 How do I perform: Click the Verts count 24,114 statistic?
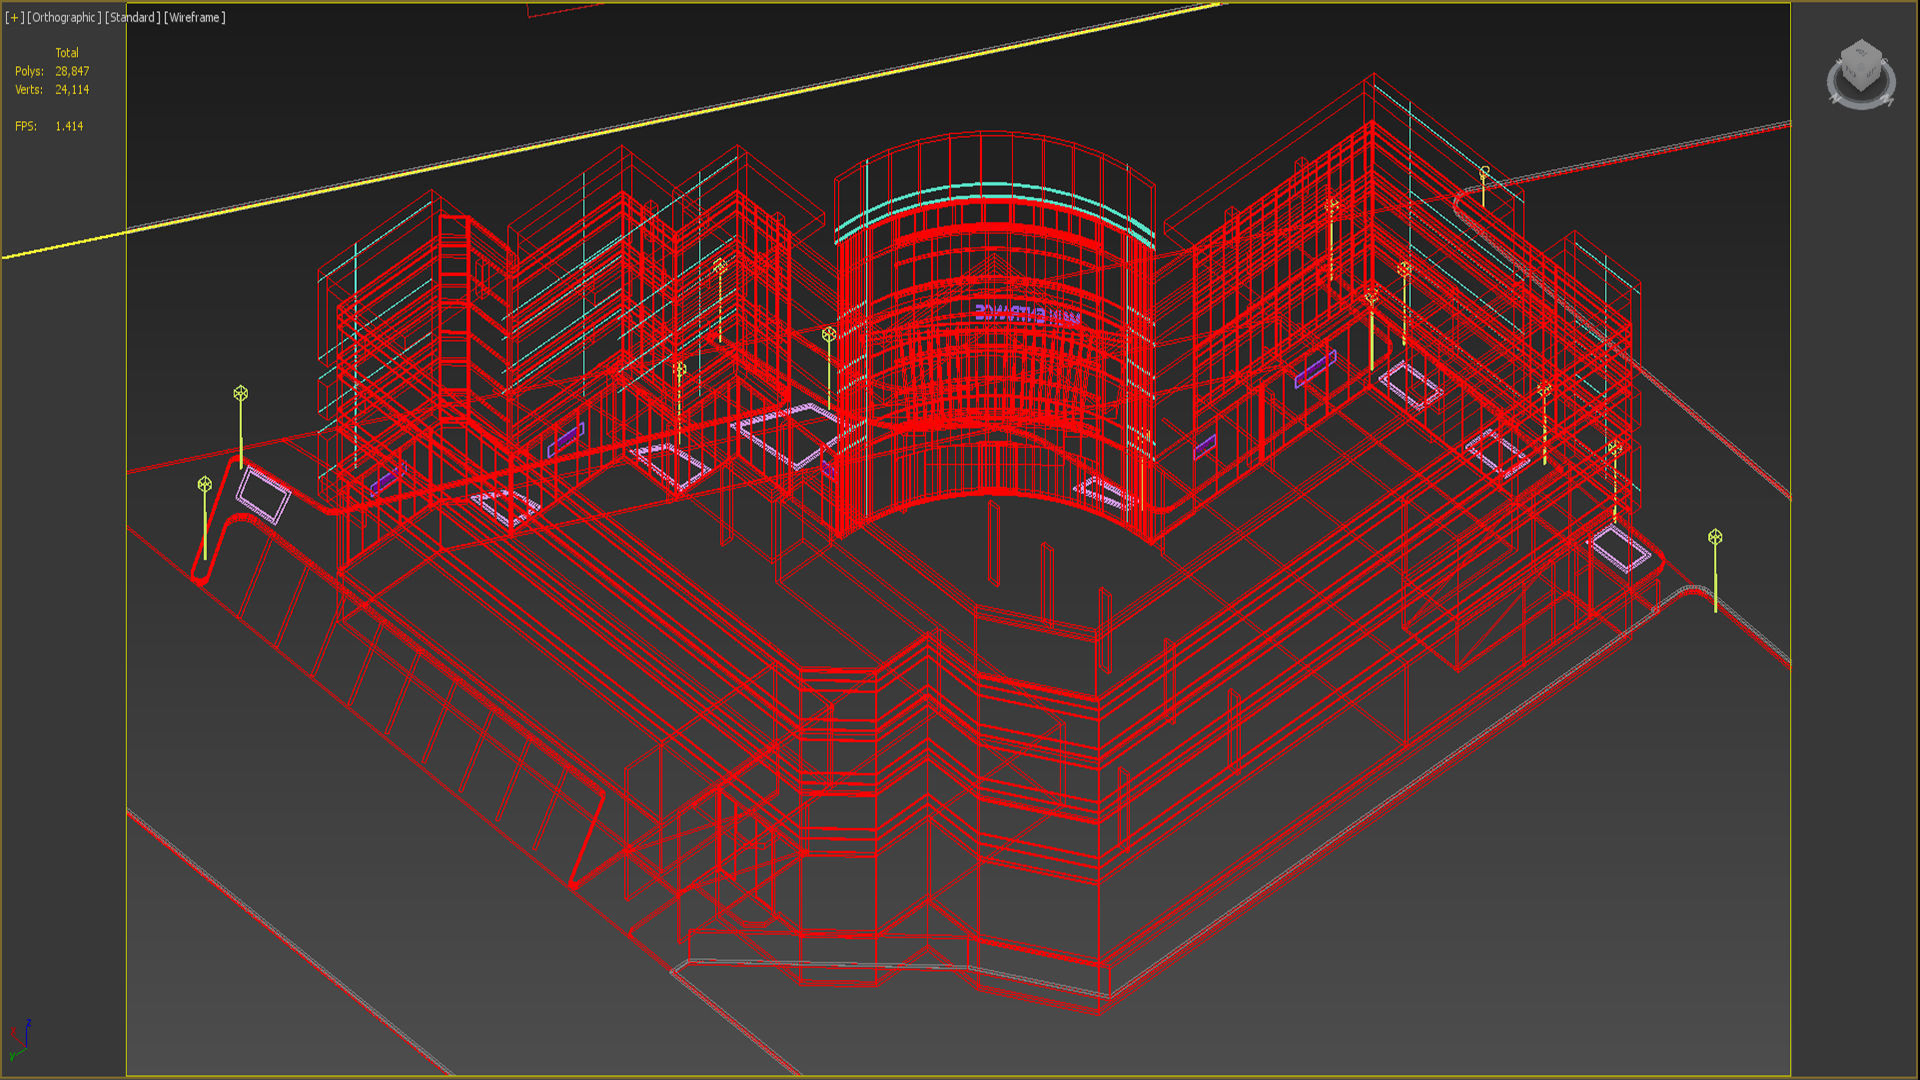pos(72,89)
